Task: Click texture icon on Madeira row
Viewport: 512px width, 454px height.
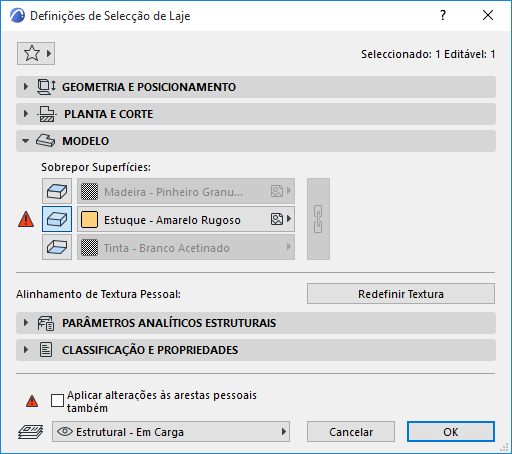Action: (x=277, y=191)
